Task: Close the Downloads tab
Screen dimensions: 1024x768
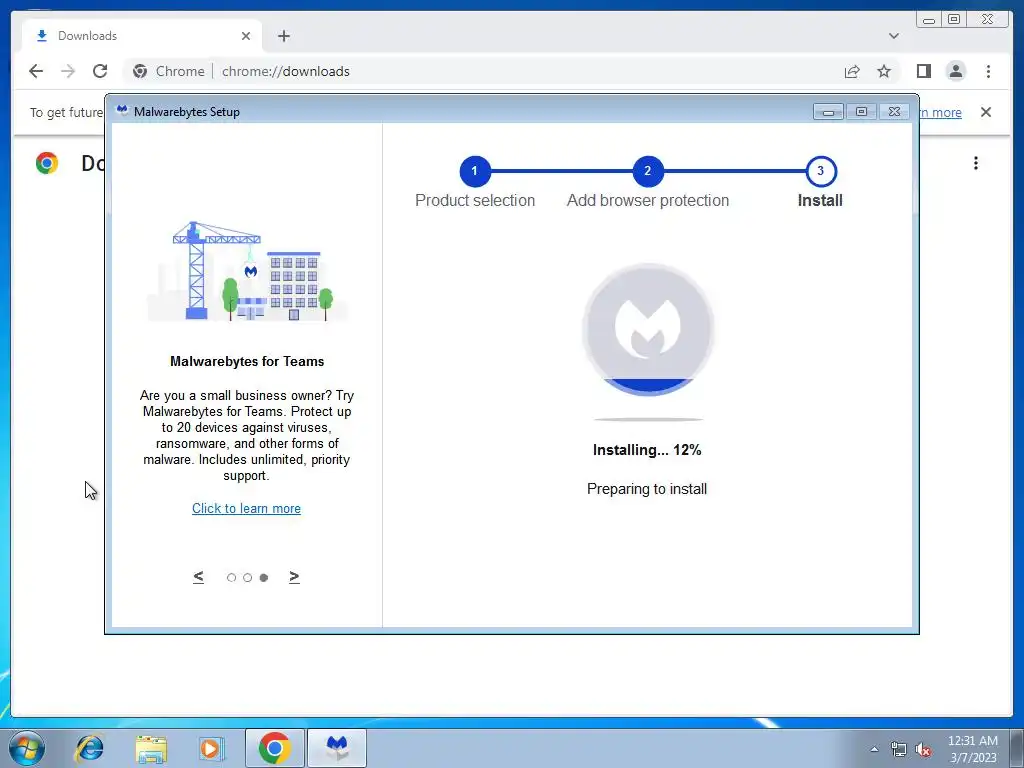Action: [246, 36]
